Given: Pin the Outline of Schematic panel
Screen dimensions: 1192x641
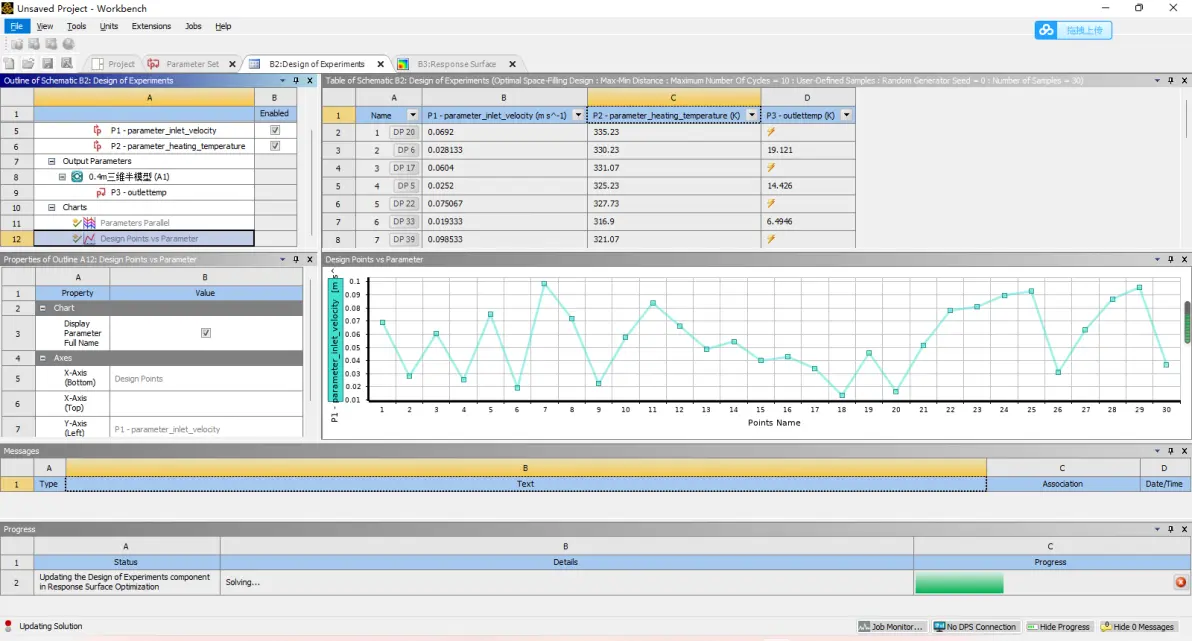Looking at the screenshot, I should [297, 81].
